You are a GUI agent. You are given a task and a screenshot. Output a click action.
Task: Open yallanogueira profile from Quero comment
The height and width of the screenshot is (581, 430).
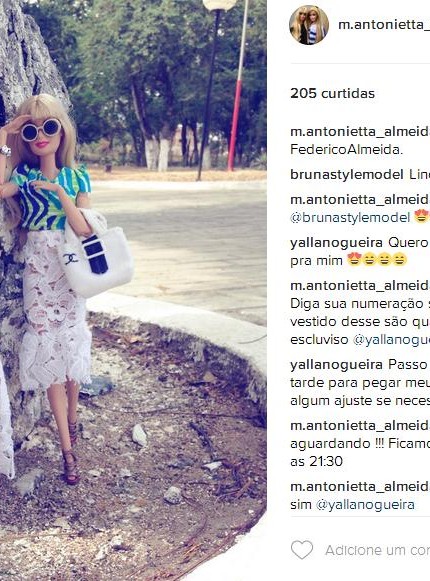(336, 243)
